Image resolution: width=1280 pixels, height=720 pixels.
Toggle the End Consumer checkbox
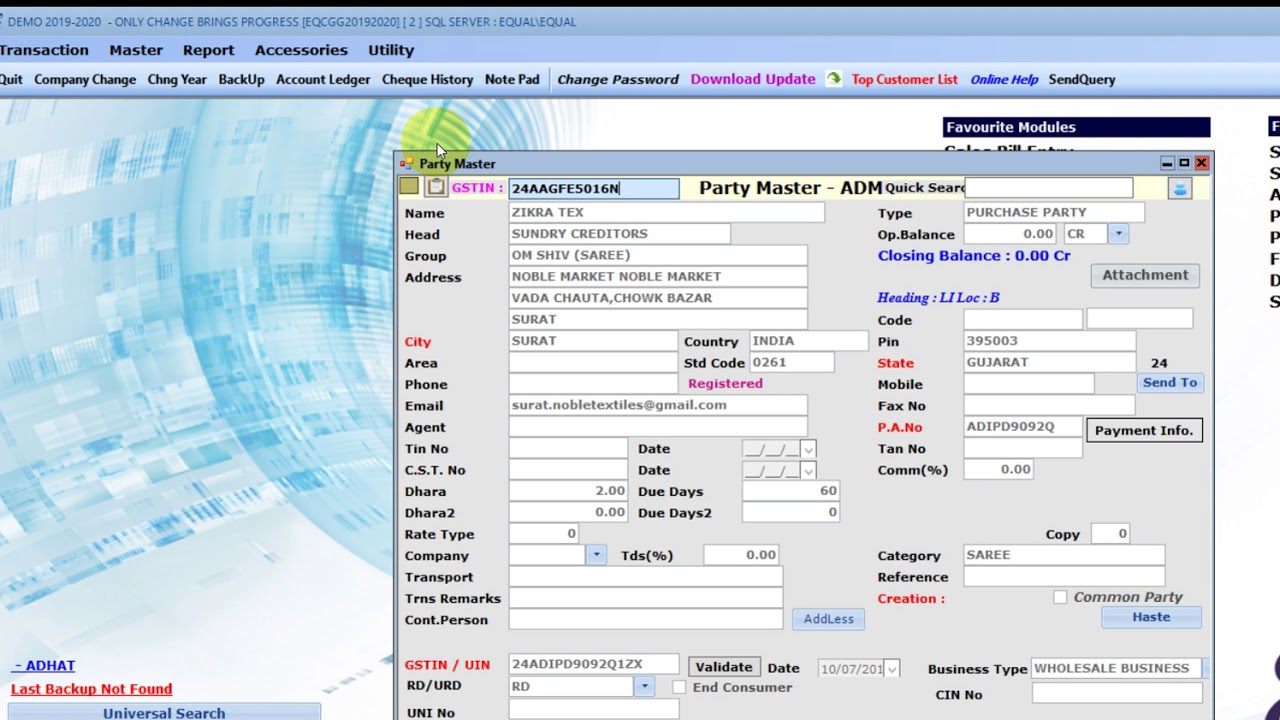pos(679,687)
